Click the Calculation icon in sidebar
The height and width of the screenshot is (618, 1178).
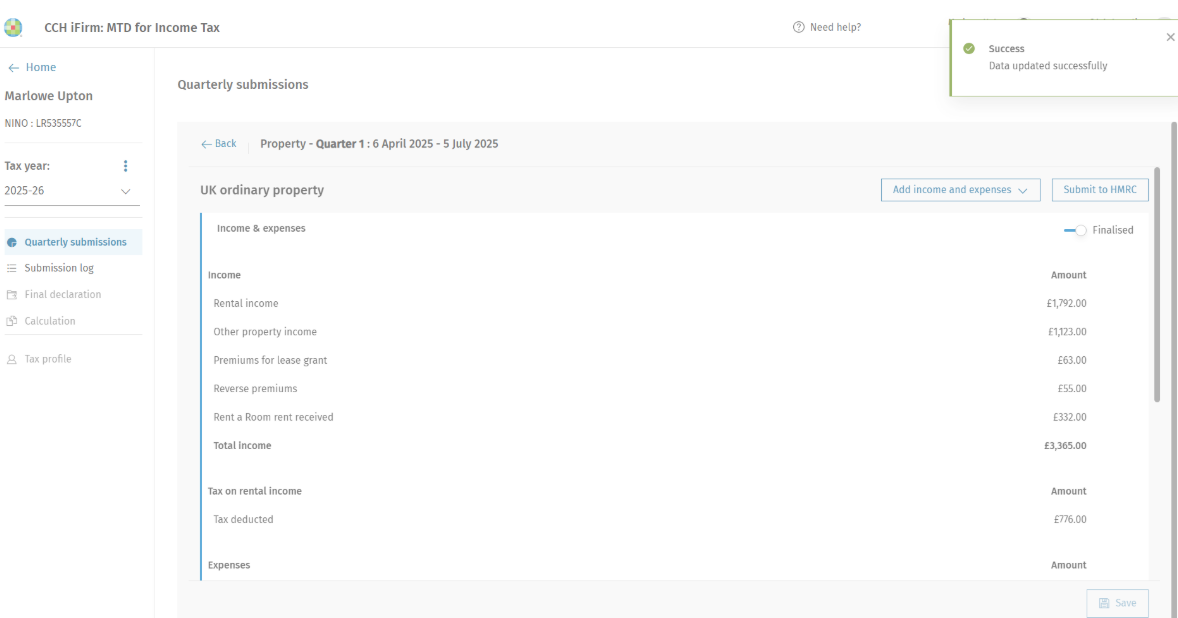coord(12,321)
